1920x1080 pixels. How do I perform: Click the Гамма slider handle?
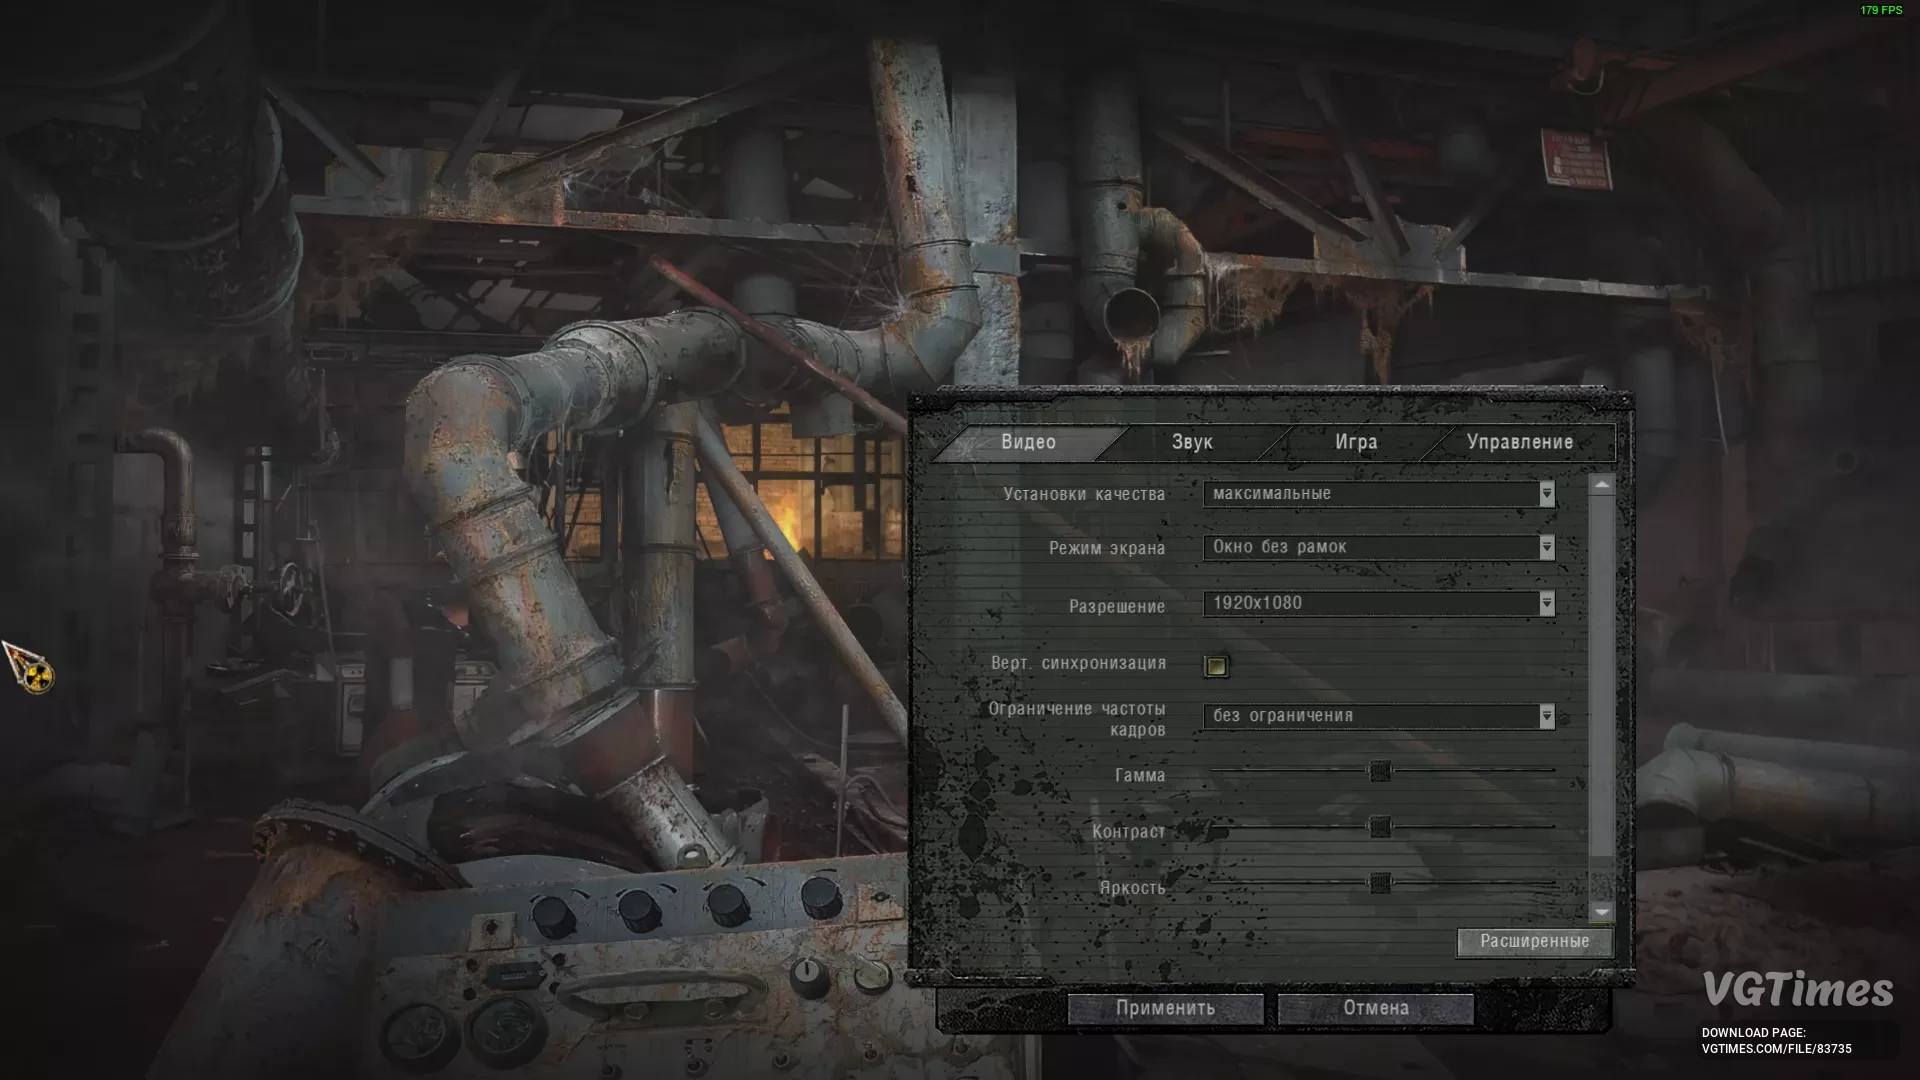1380,771
